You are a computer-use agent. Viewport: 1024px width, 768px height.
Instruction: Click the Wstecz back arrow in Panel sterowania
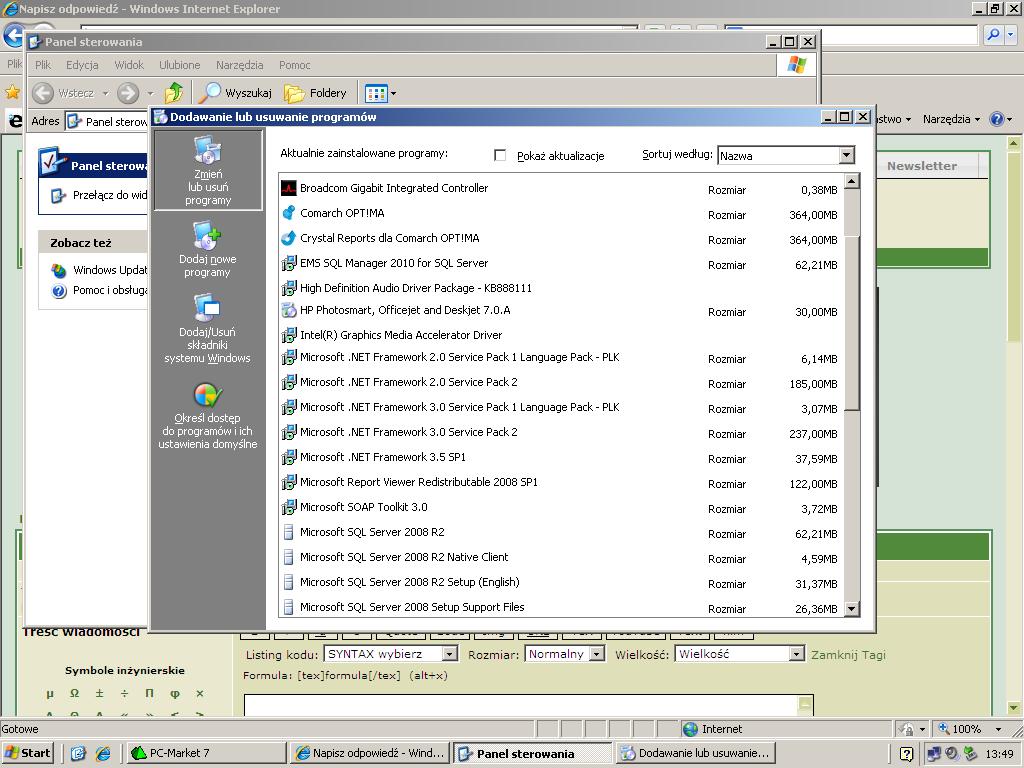pyautogui.click(x=43, y=93)
